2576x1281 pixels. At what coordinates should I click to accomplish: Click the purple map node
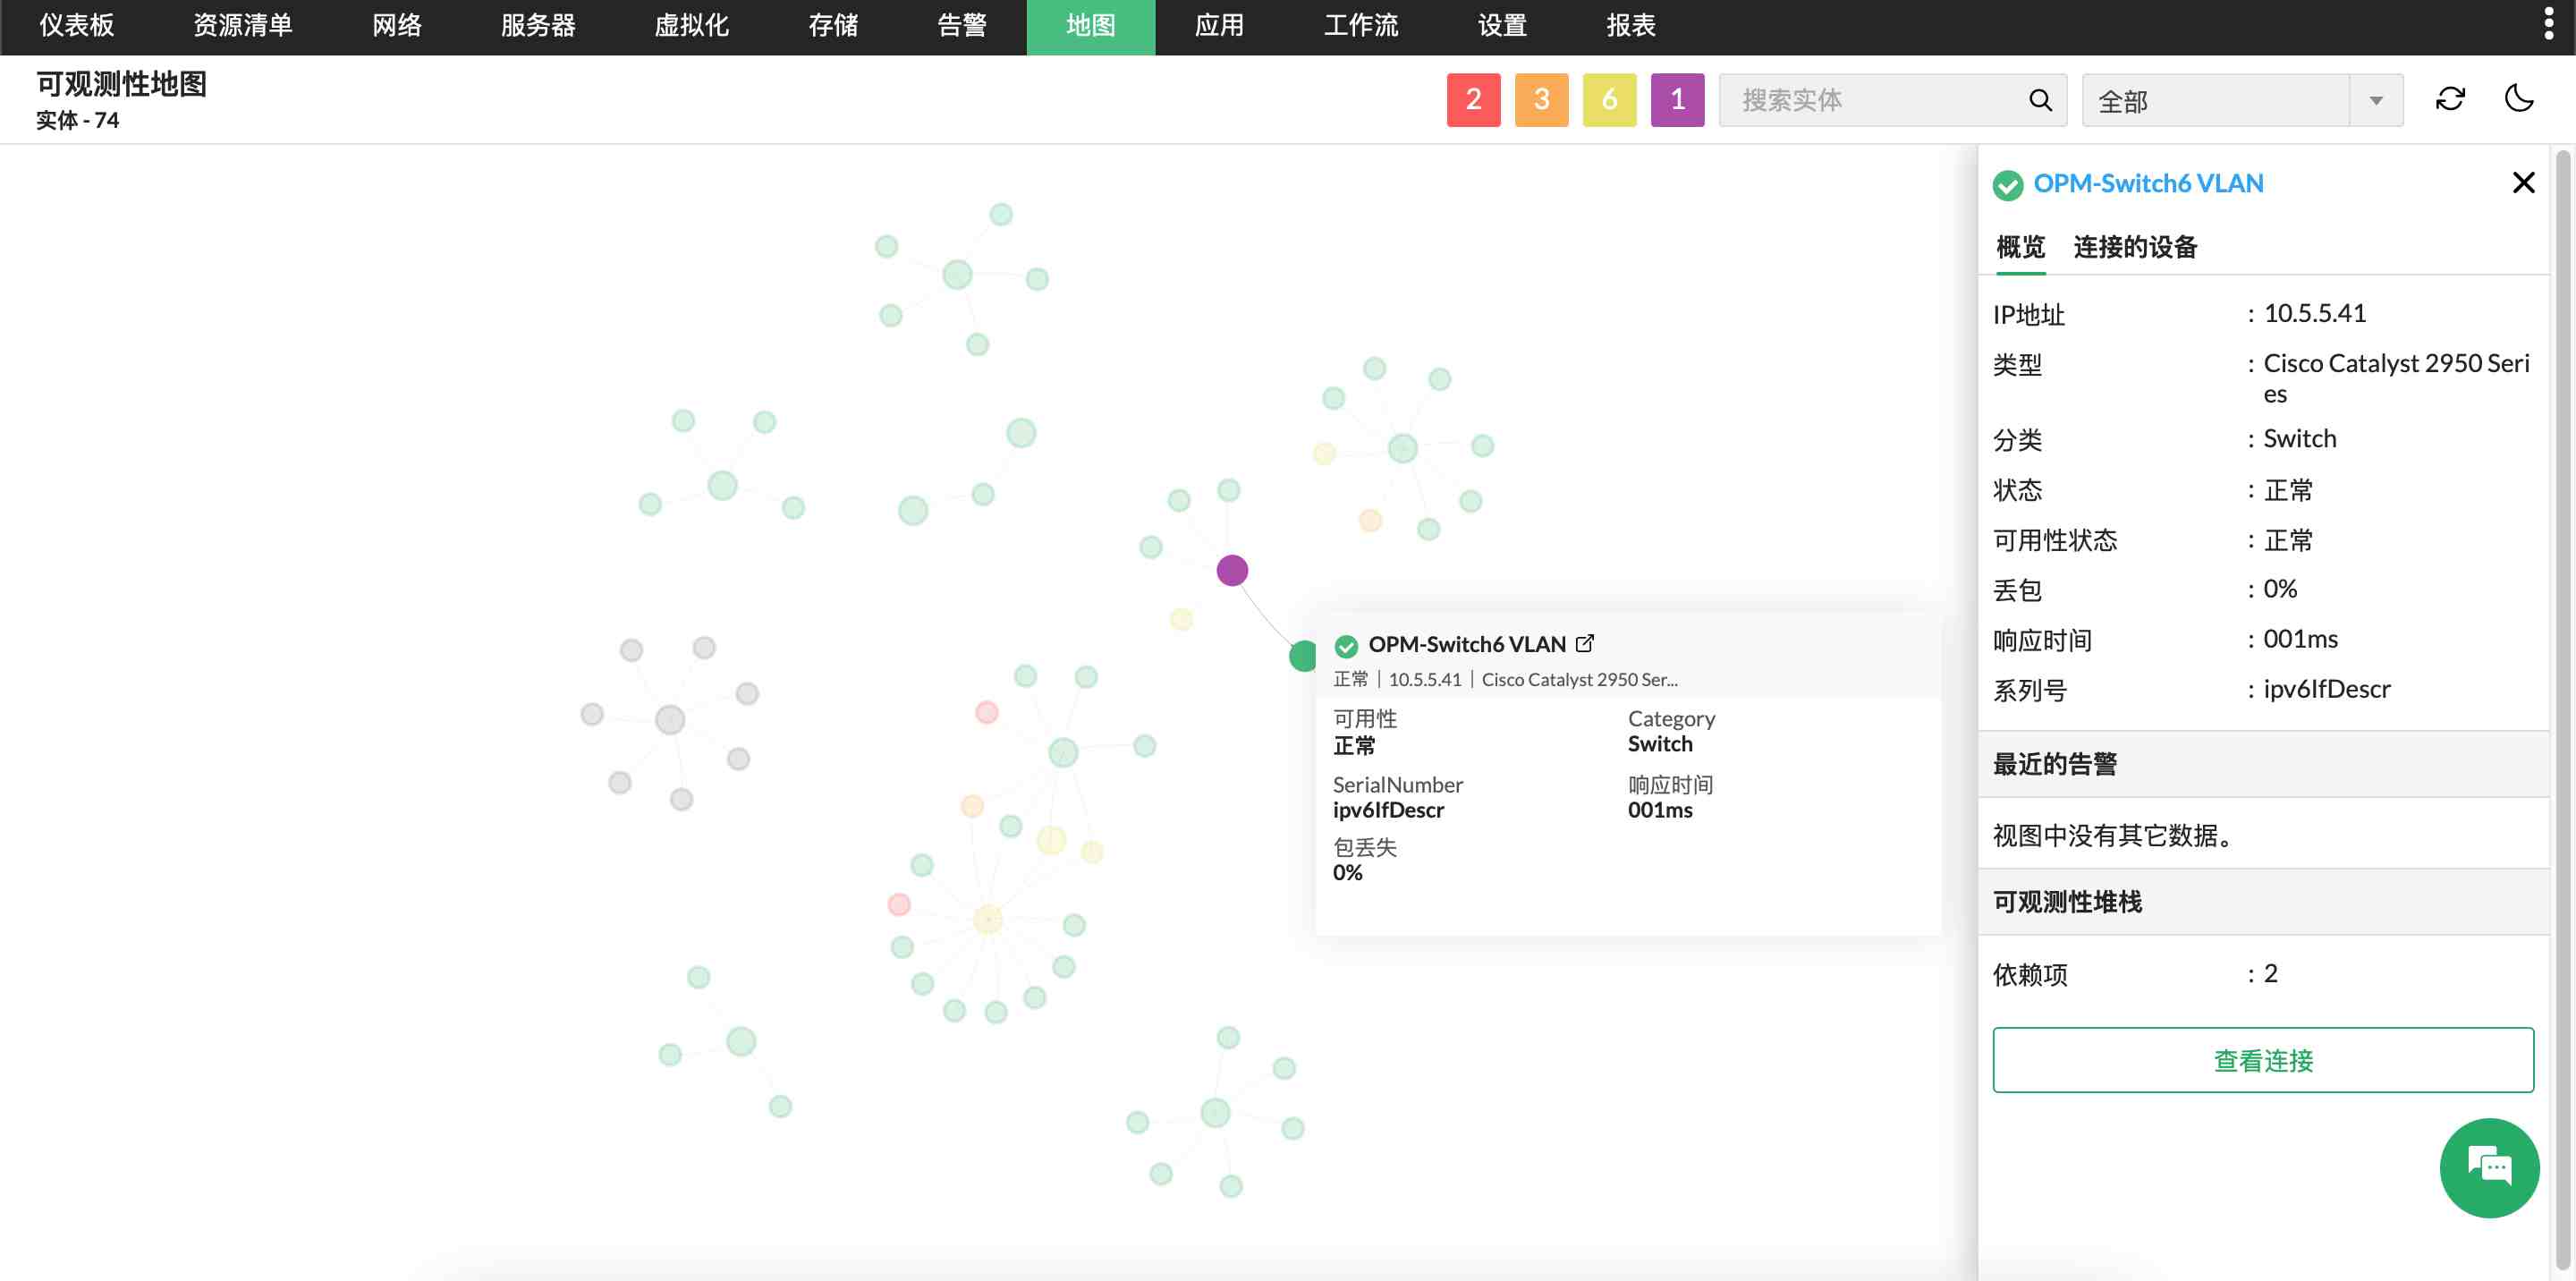point(1232,570)
